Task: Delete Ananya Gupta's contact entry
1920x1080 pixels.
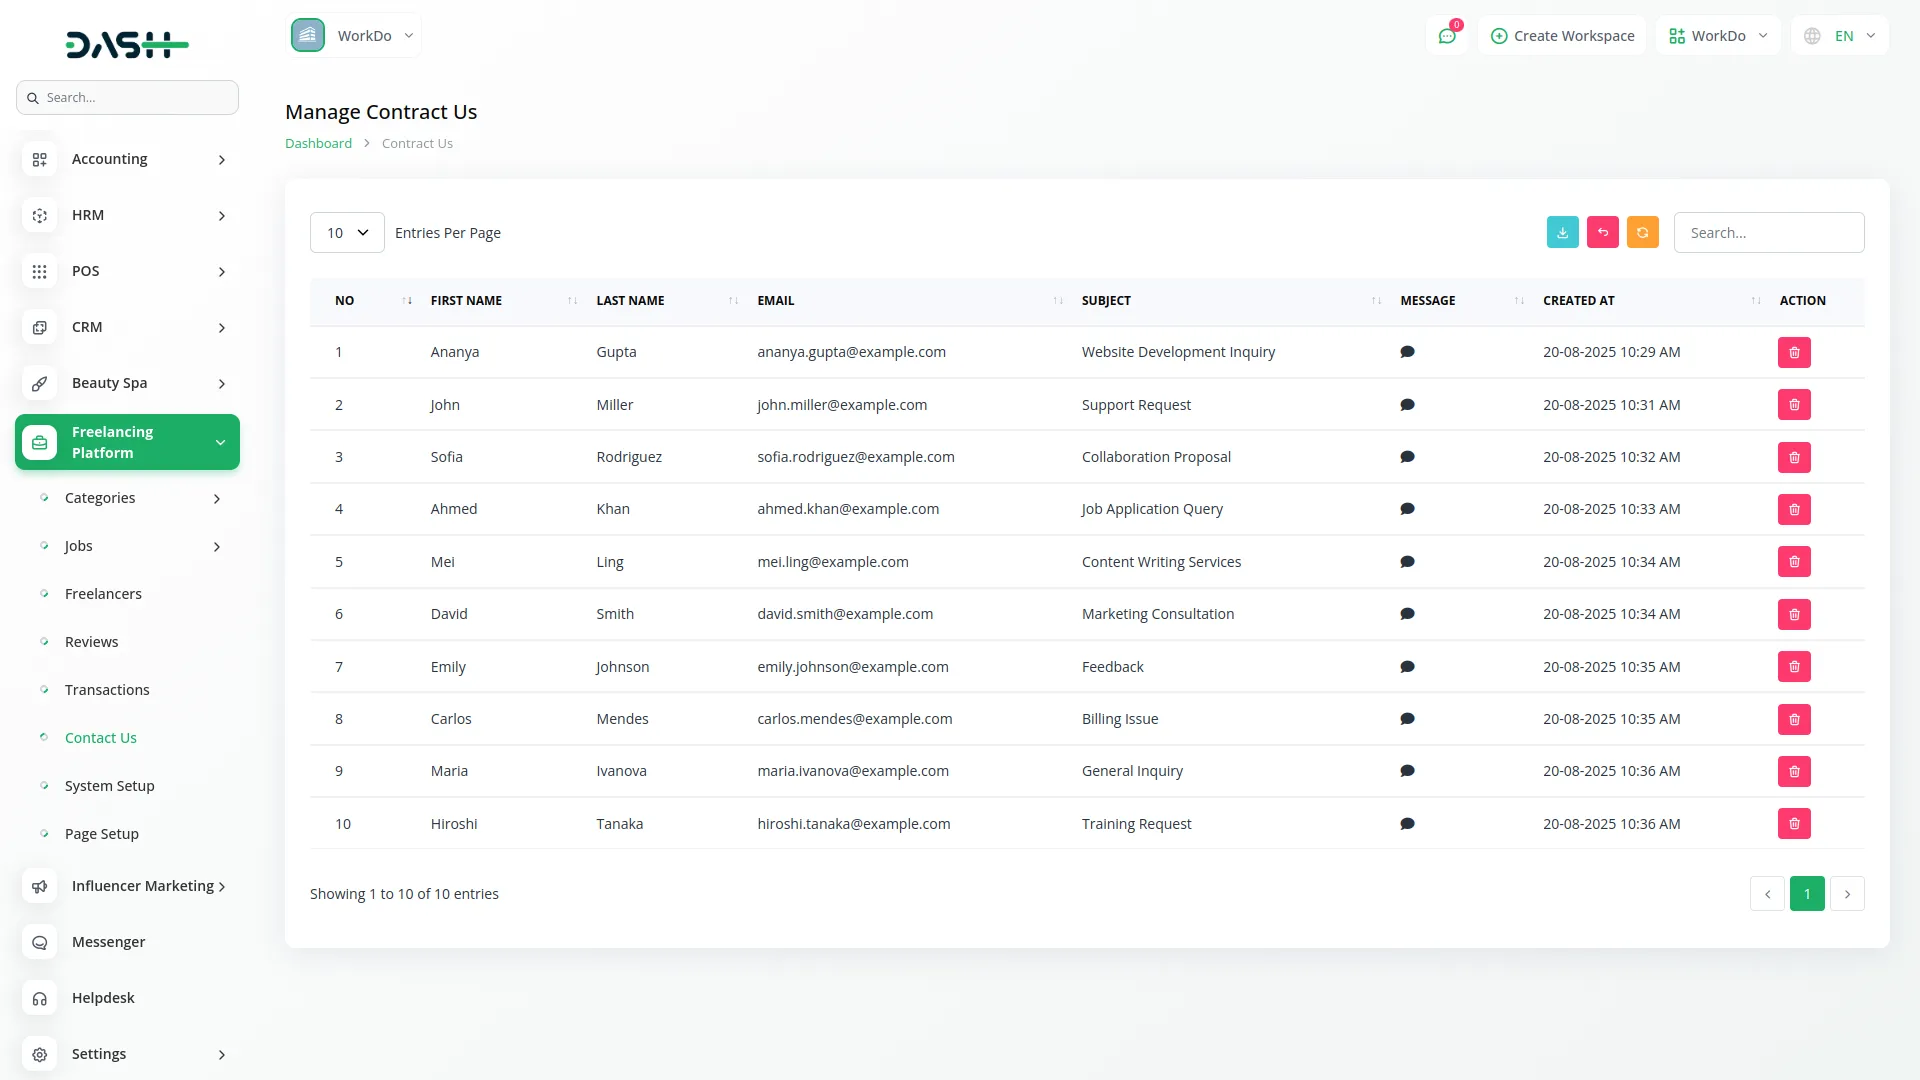Action: 1794,352
